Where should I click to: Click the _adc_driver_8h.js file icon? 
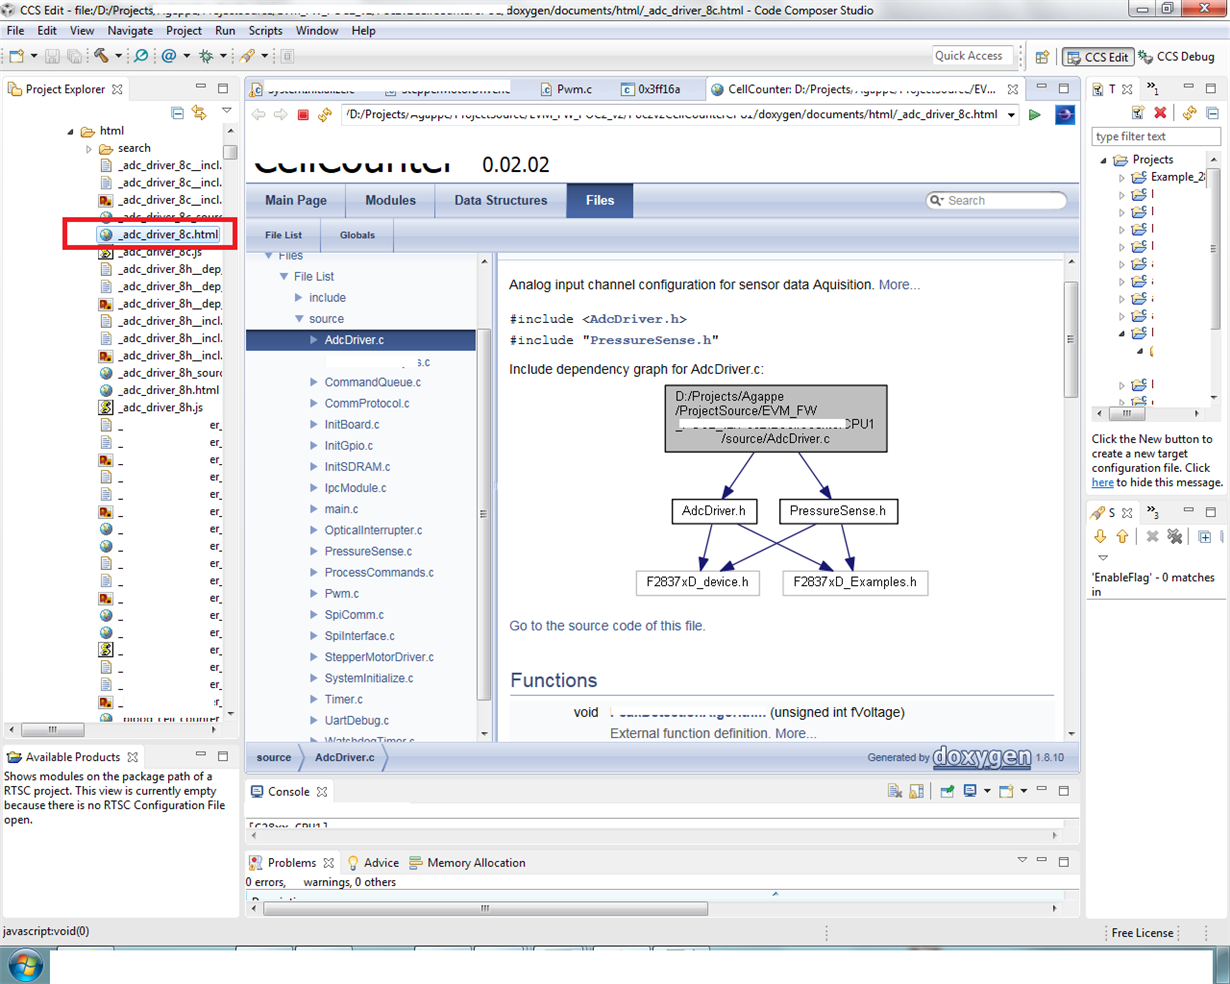106,407
